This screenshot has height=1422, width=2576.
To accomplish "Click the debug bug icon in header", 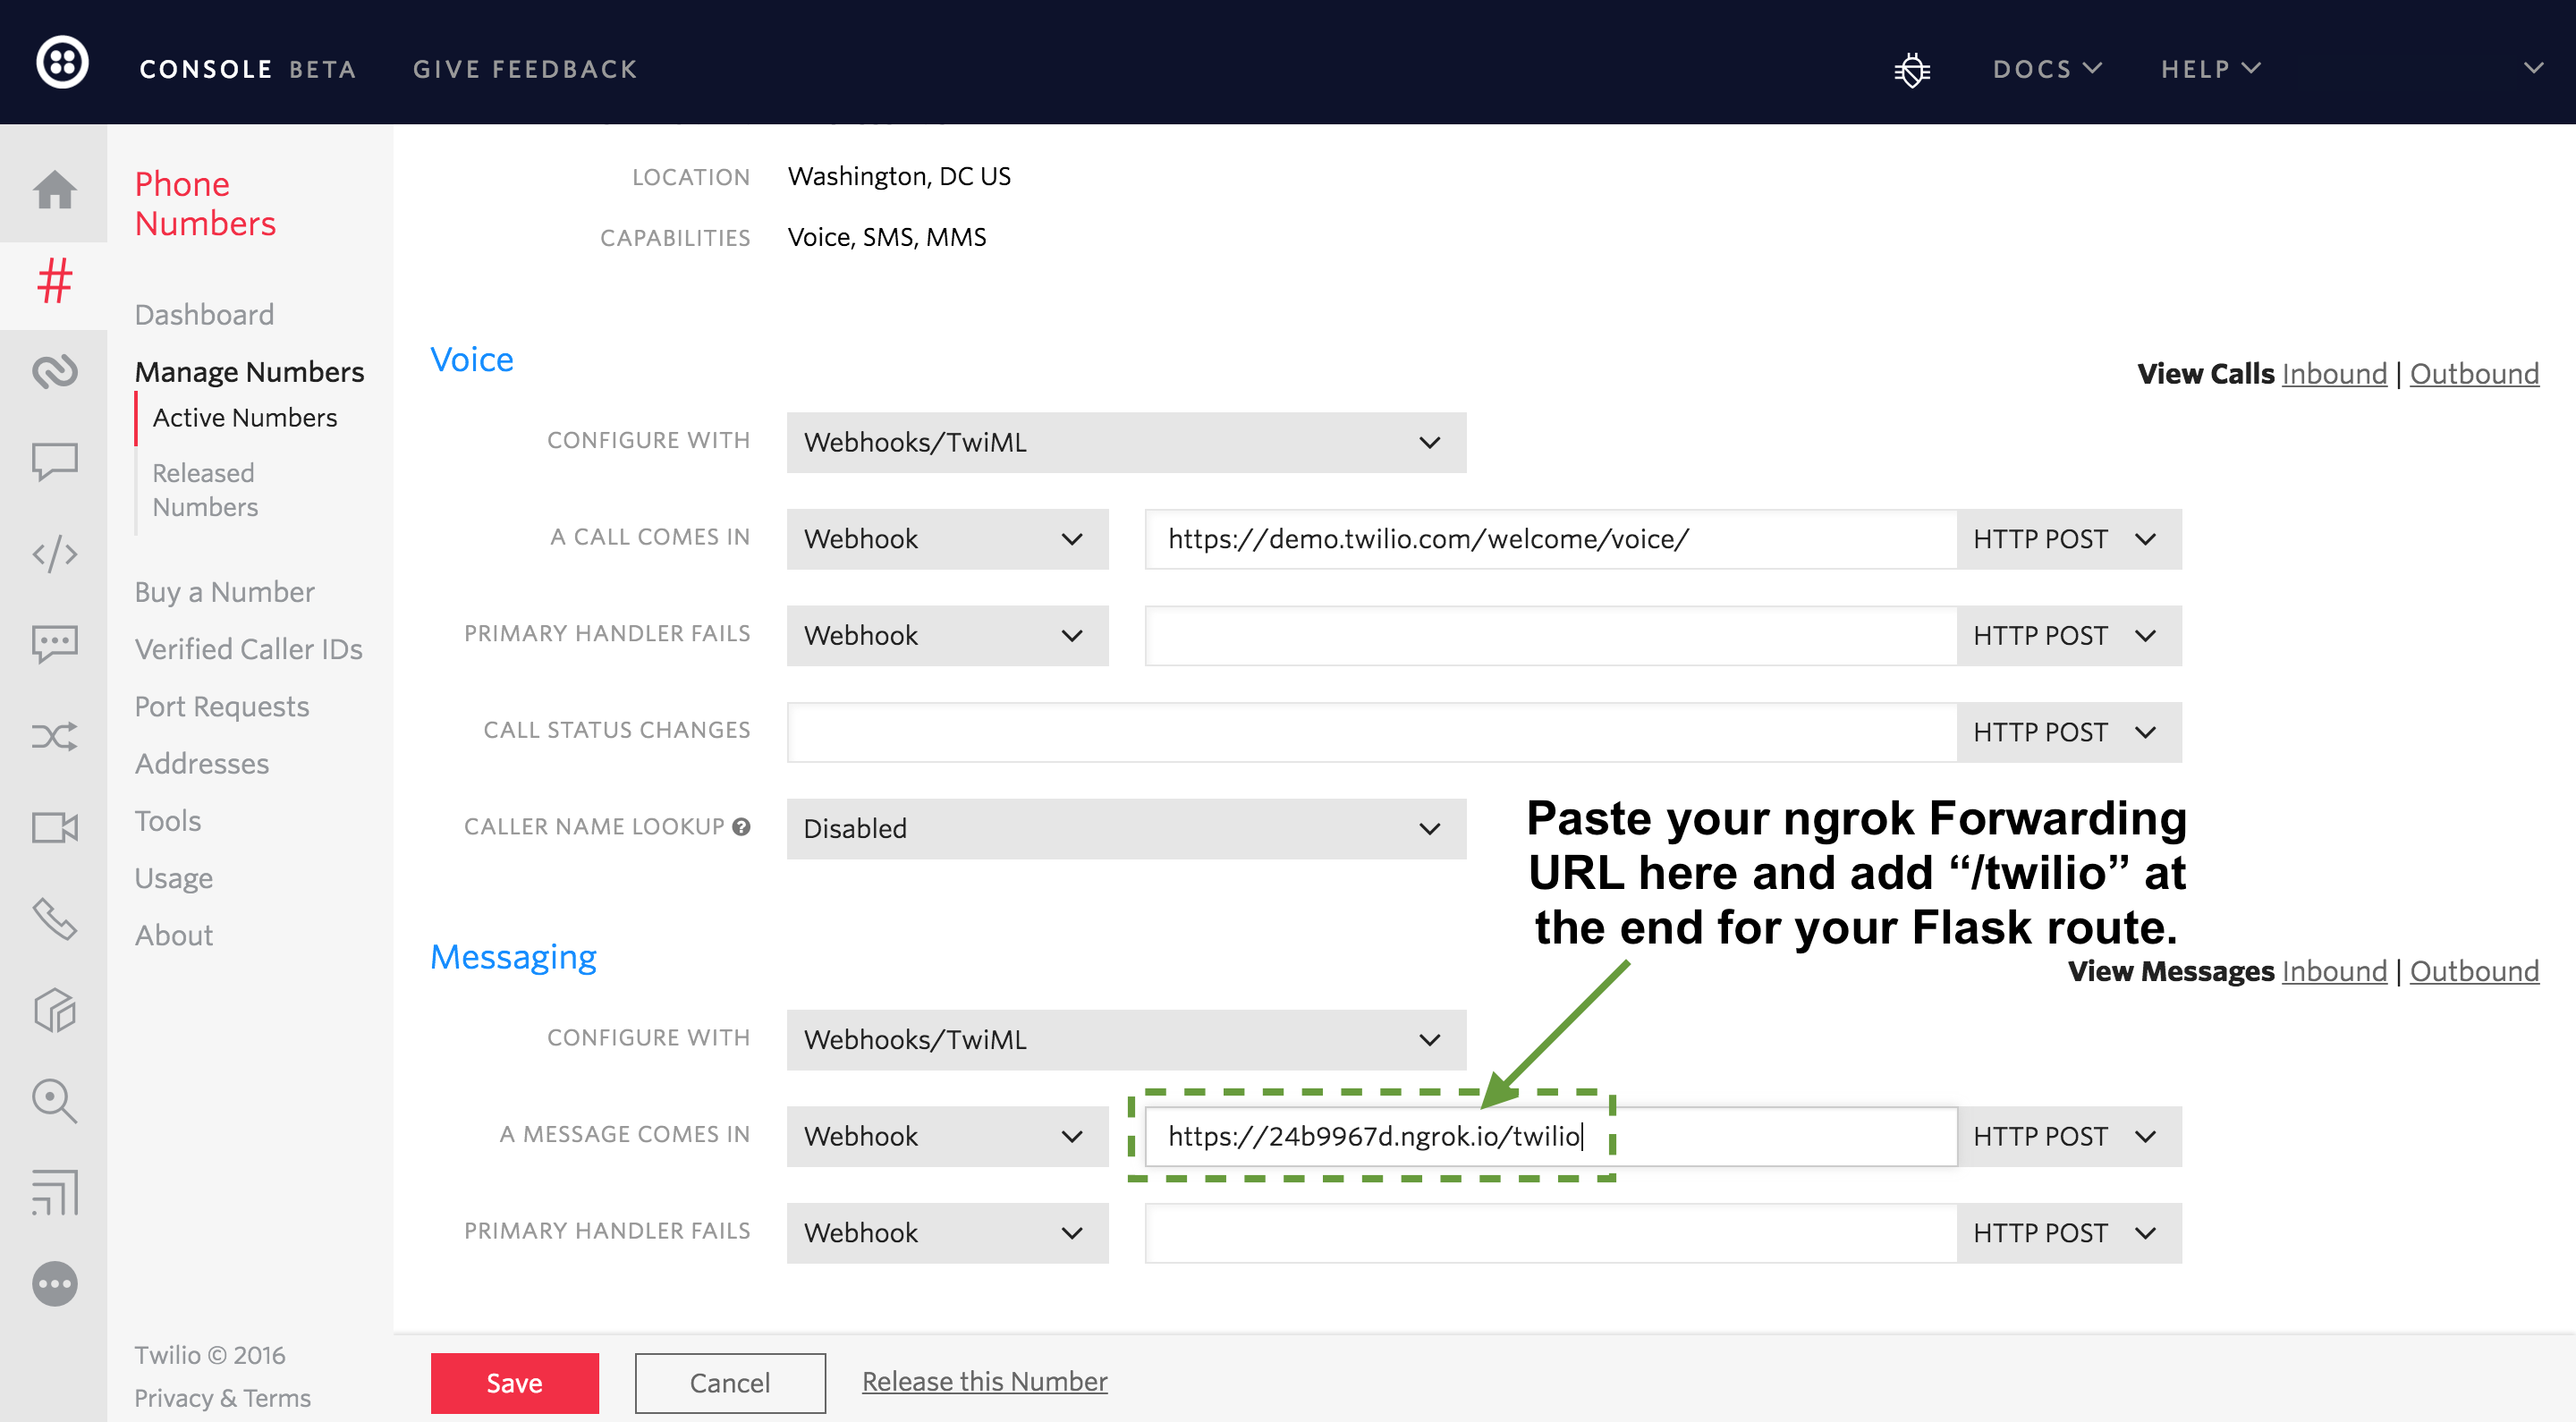I will [x=1911, y=69].
